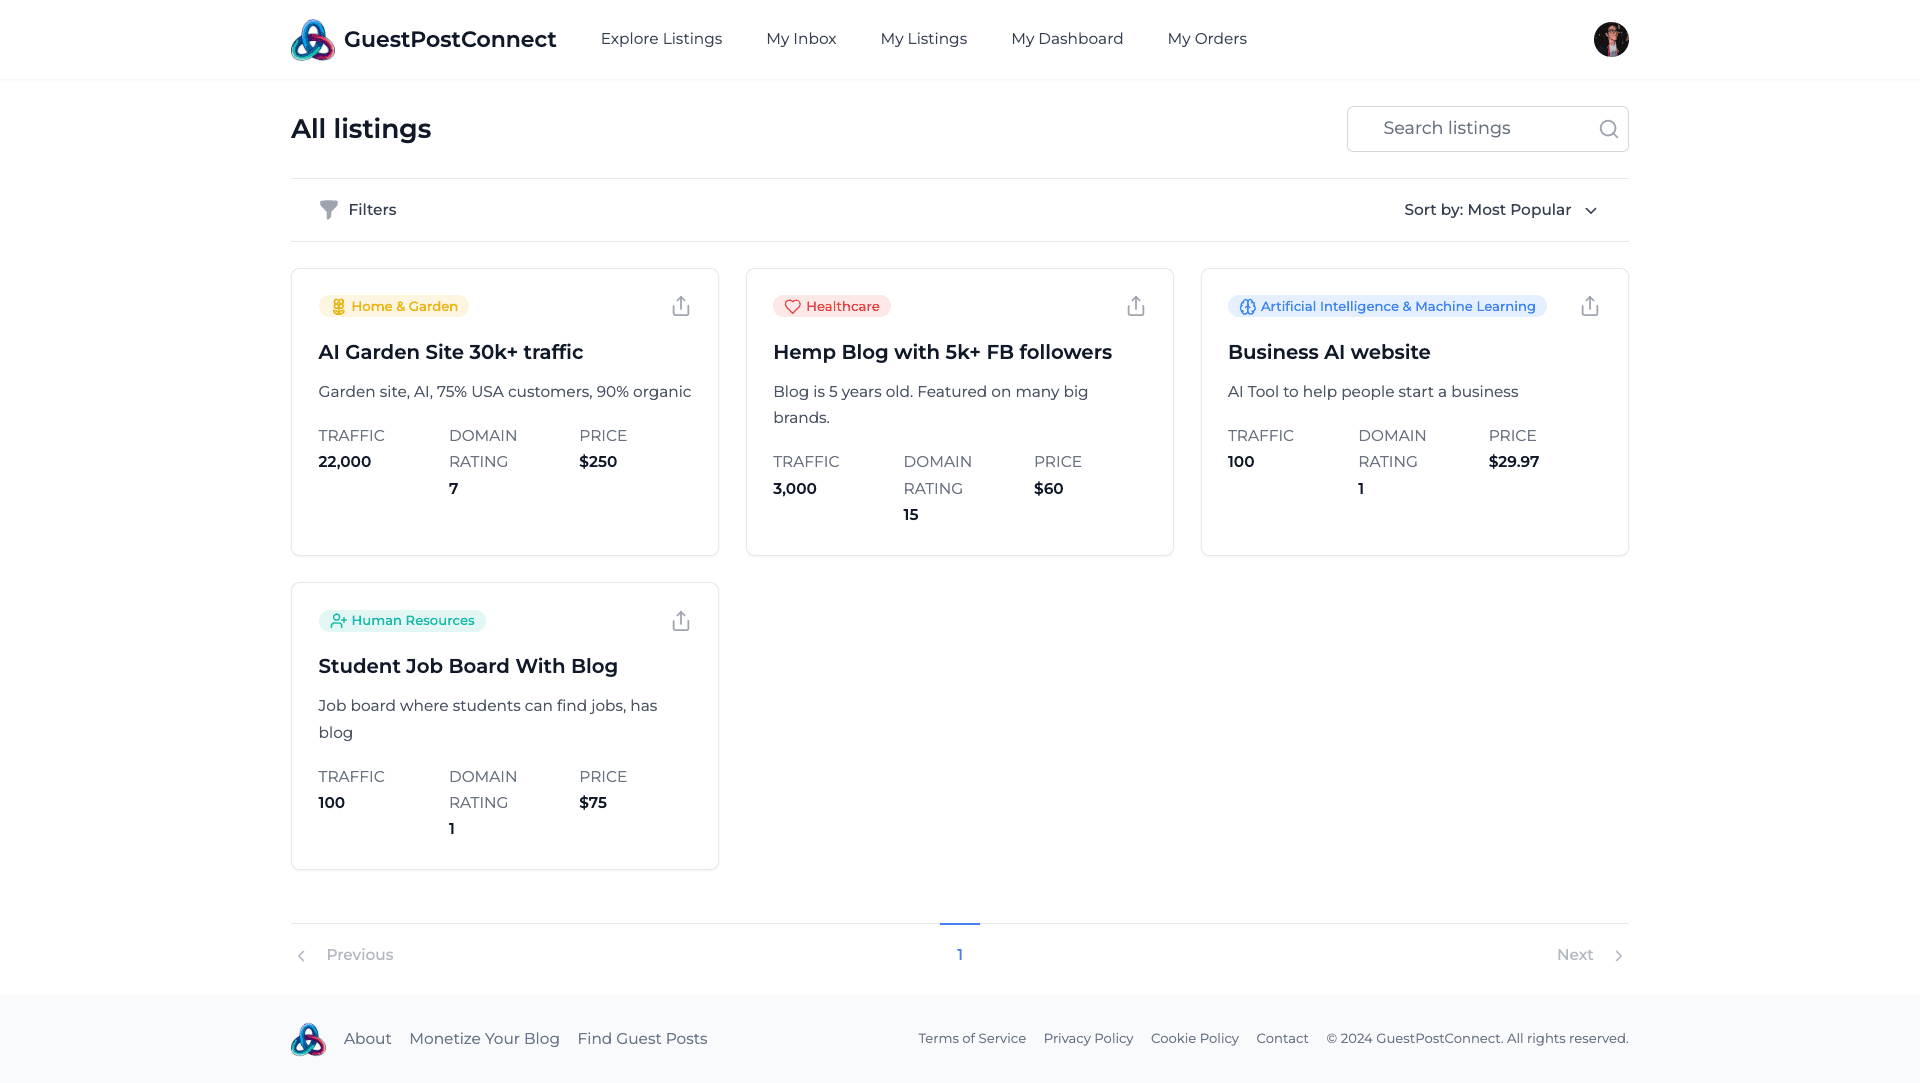Click the search magnifier icon
This screenshot has width=1920, height=1083.
tap(1608, 129)
